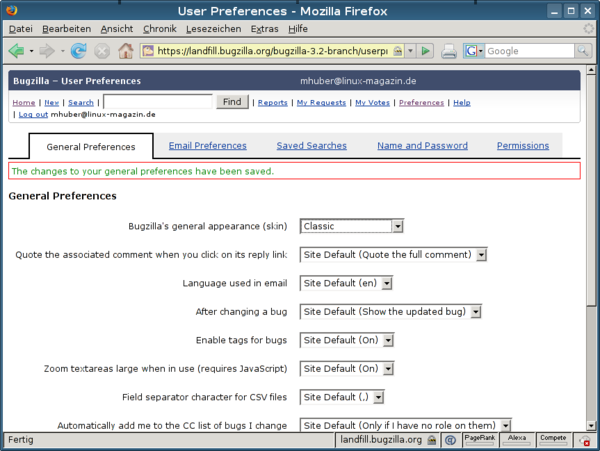This screenshot has width=600, height=451.
Task: Click the scrollbar down arrow
Action: pos(591,425)
